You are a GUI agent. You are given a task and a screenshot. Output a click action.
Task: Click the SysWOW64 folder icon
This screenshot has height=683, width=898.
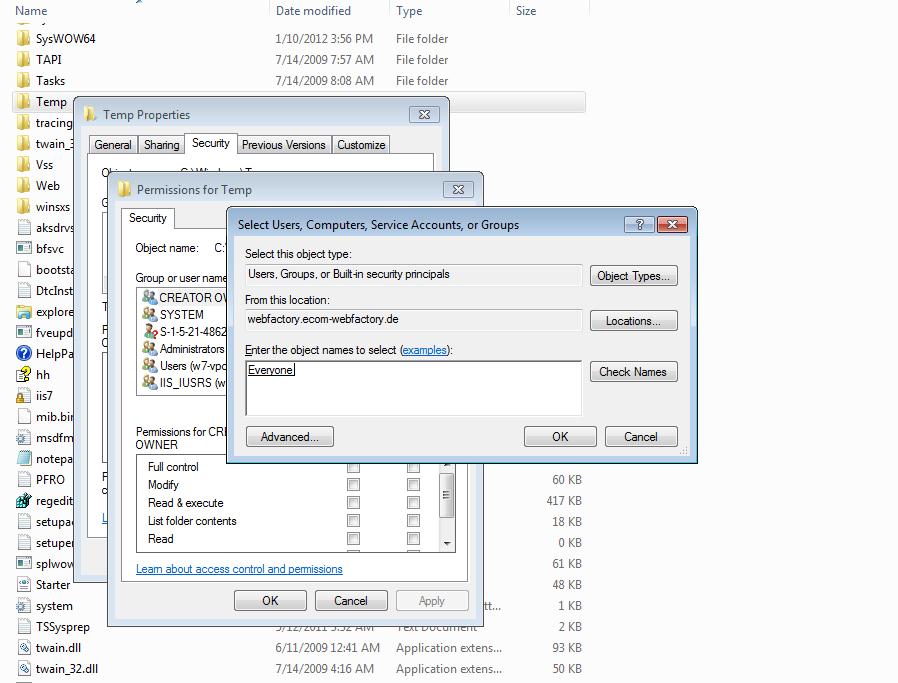pyautogui.click(x=24, y=39)
